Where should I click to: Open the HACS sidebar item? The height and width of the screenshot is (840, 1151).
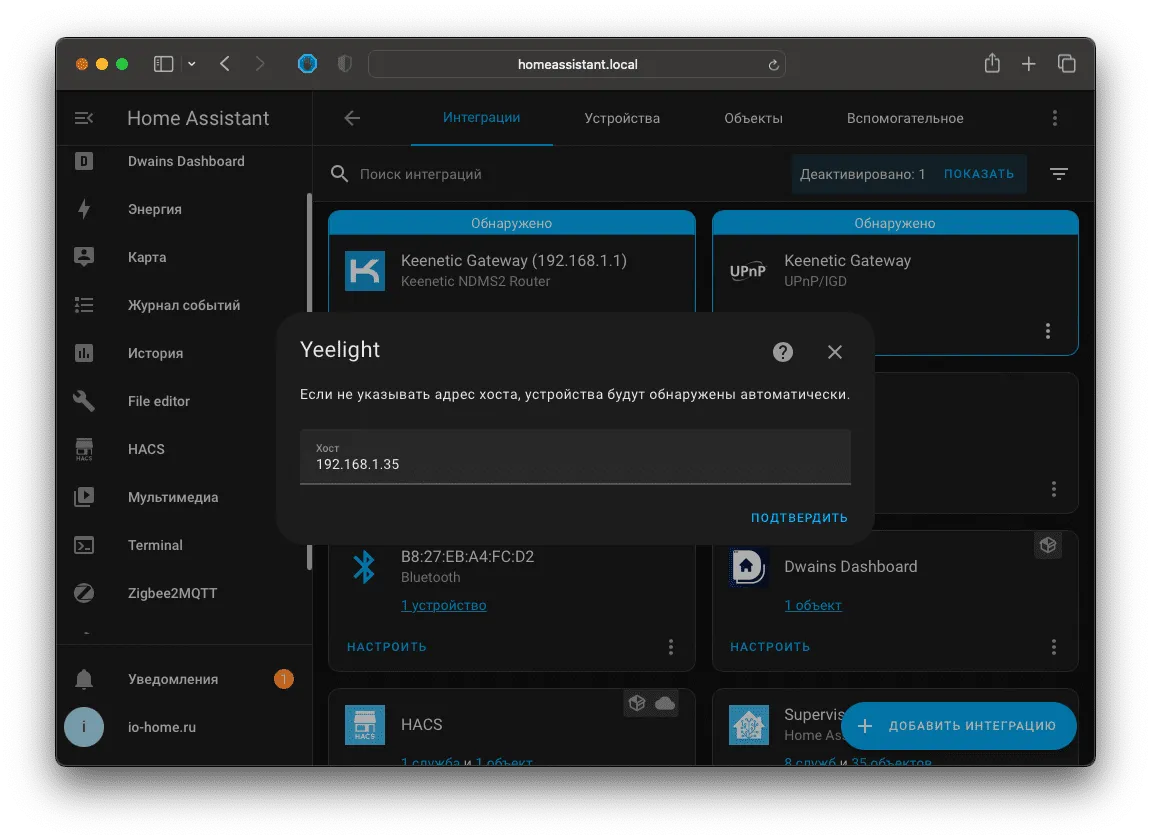point(146,449)
